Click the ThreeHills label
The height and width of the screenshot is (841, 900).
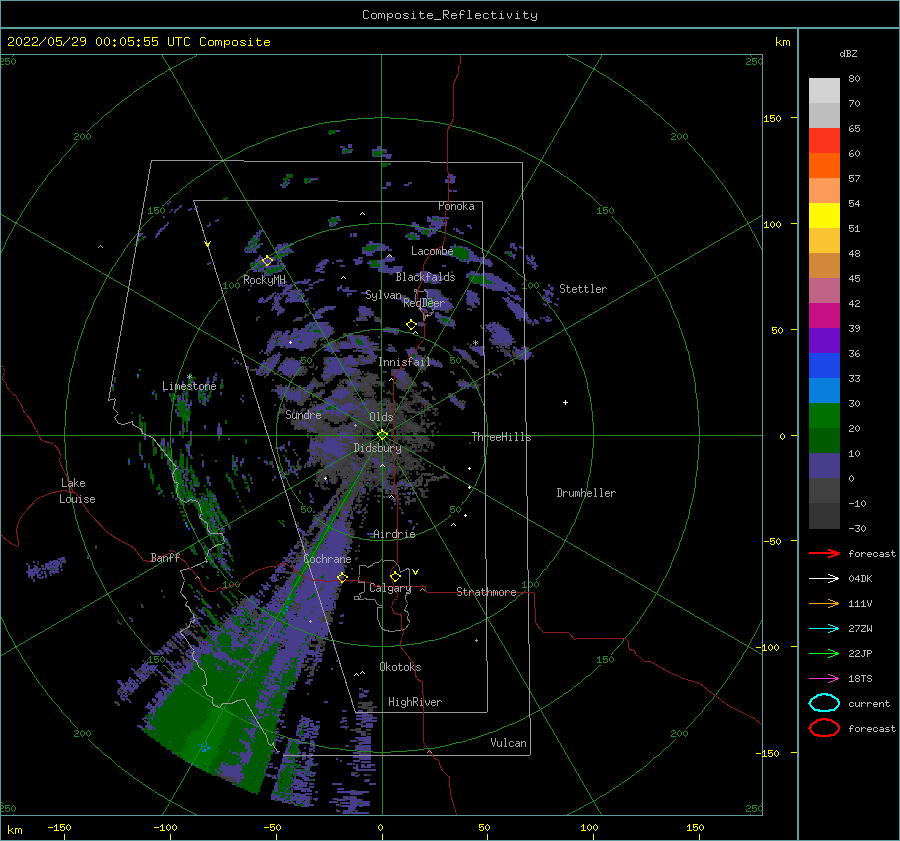(501, 437)
